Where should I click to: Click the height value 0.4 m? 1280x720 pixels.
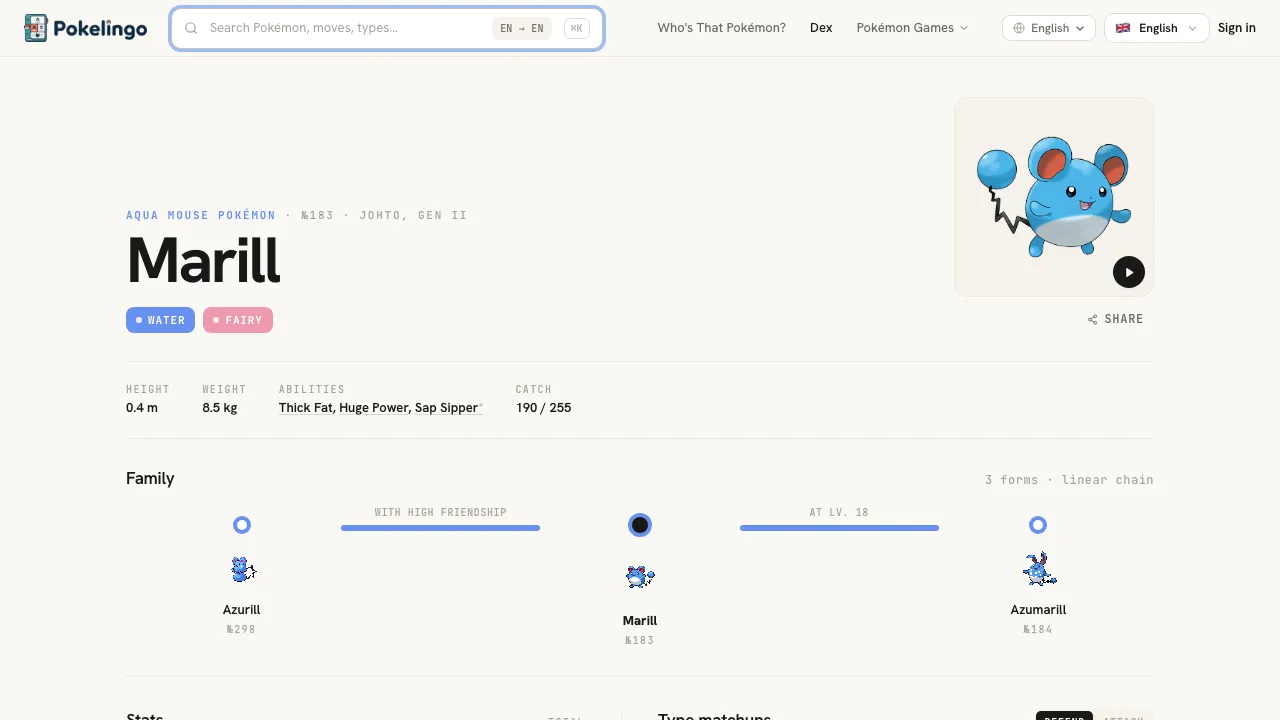pyautogui.click(x=142, y=408)
